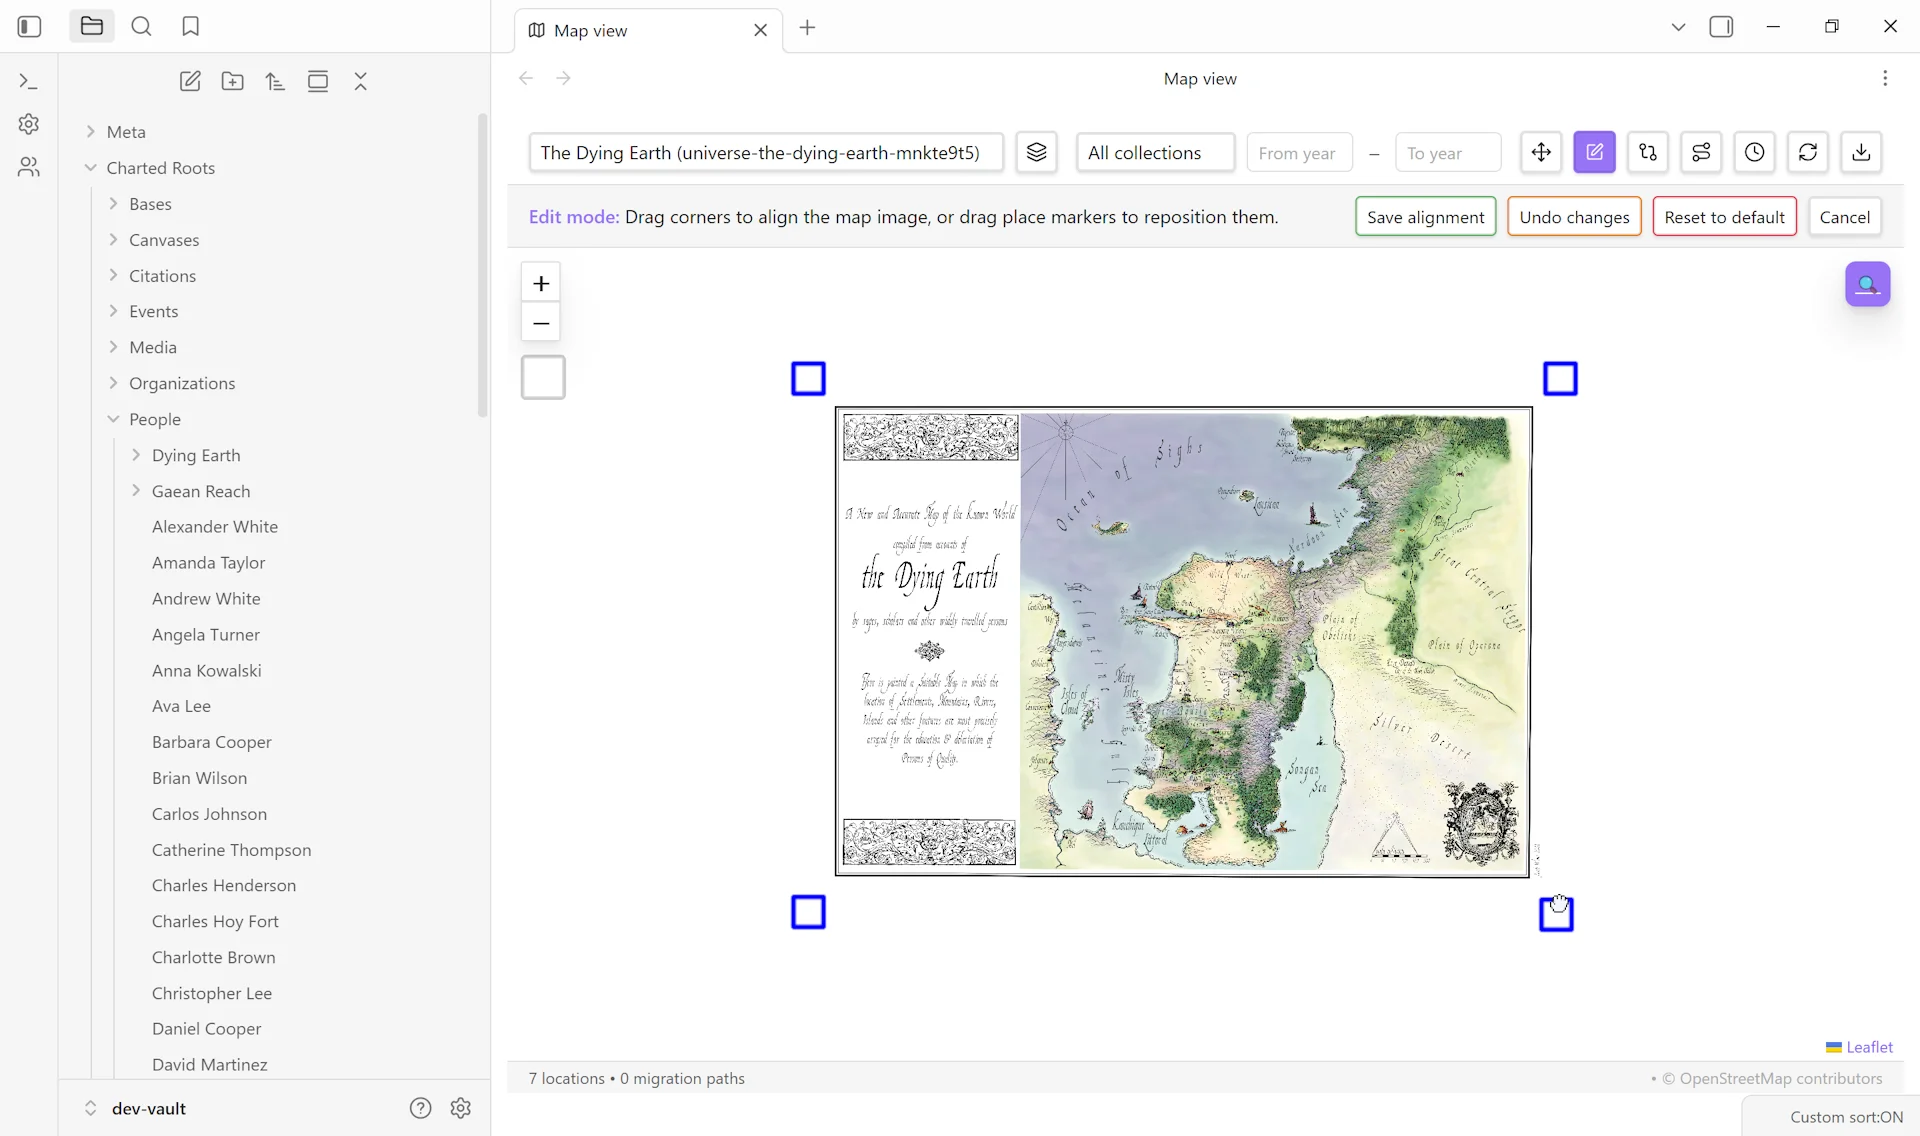This screenshot has height=1136, width=1920.
Task: Click the people icon in left ribbon
Action: [29, 167]
